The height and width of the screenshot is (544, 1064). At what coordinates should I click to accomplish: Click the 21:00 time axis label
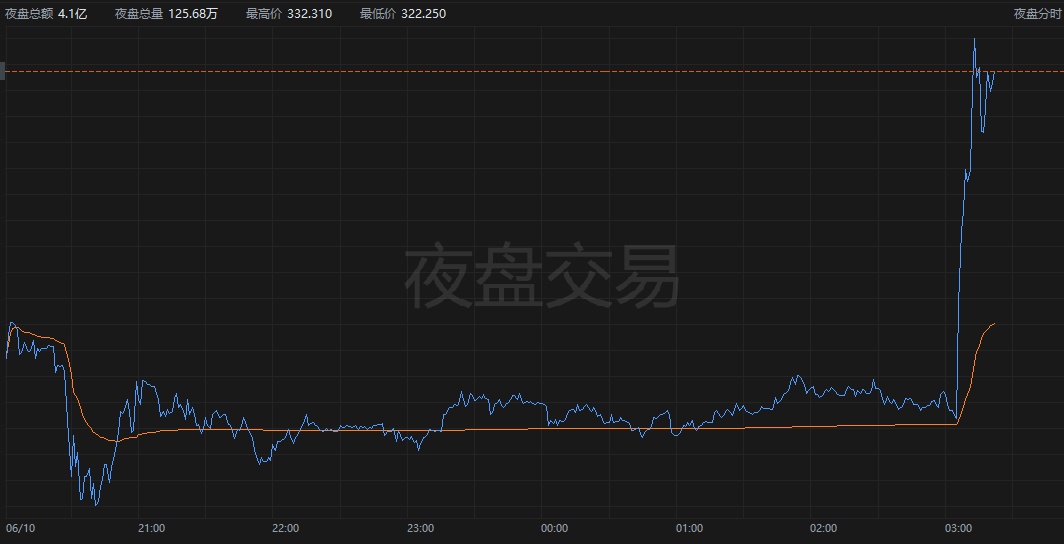151,528
